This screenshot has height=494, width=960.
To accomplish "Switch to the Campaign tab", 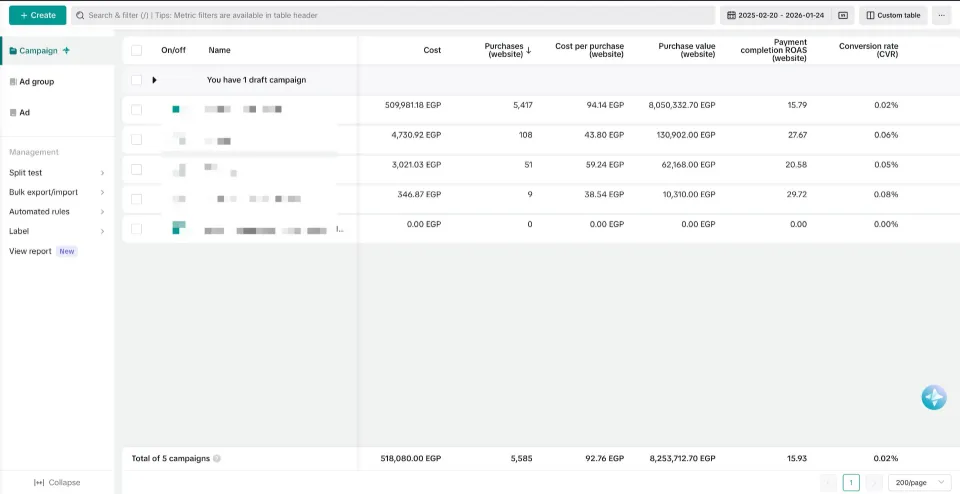I will click(x=38, y=51).
